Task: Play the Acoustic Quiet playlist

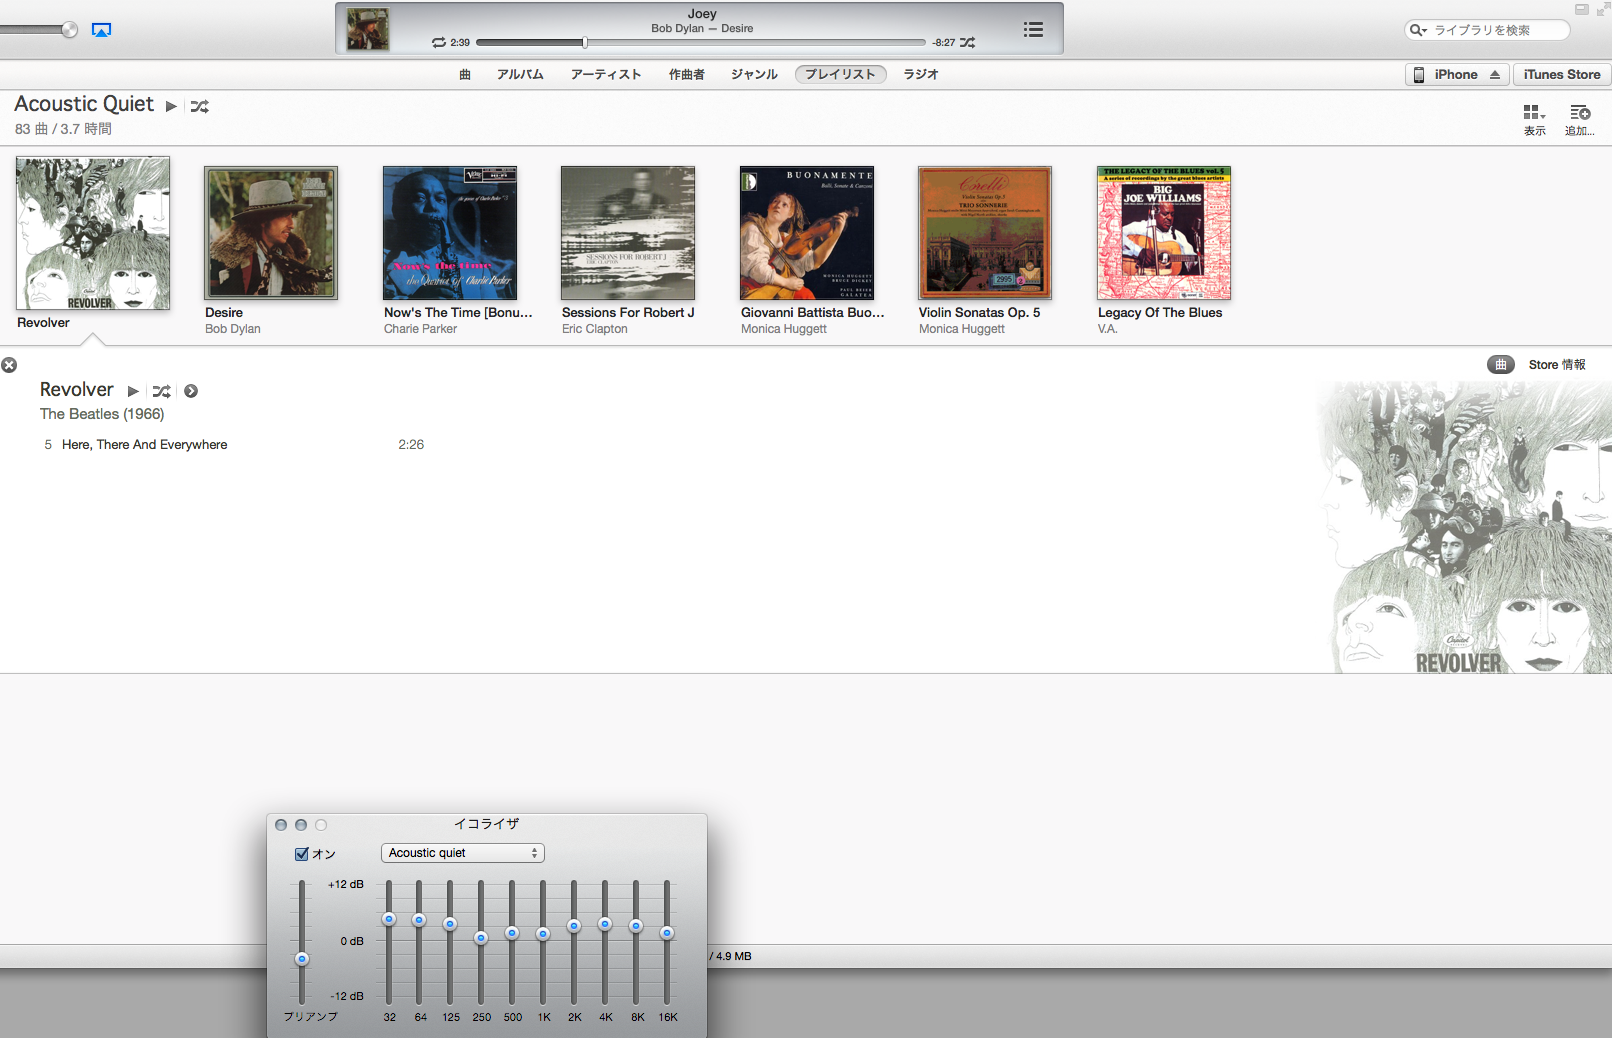Action: point(171,106)
